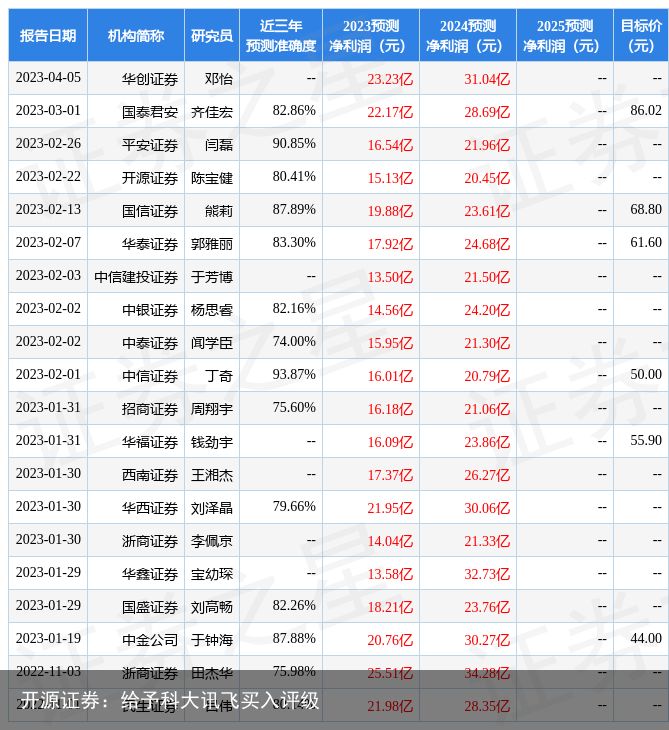Select the institution 中信证券

150,376
